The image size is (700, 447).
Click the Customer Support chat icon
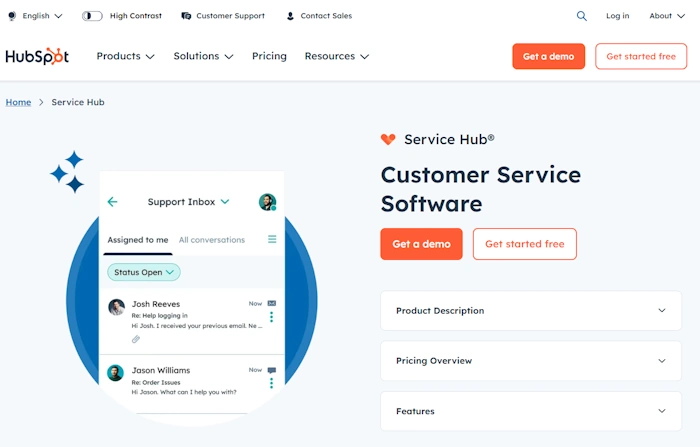[x=186, y=16]
